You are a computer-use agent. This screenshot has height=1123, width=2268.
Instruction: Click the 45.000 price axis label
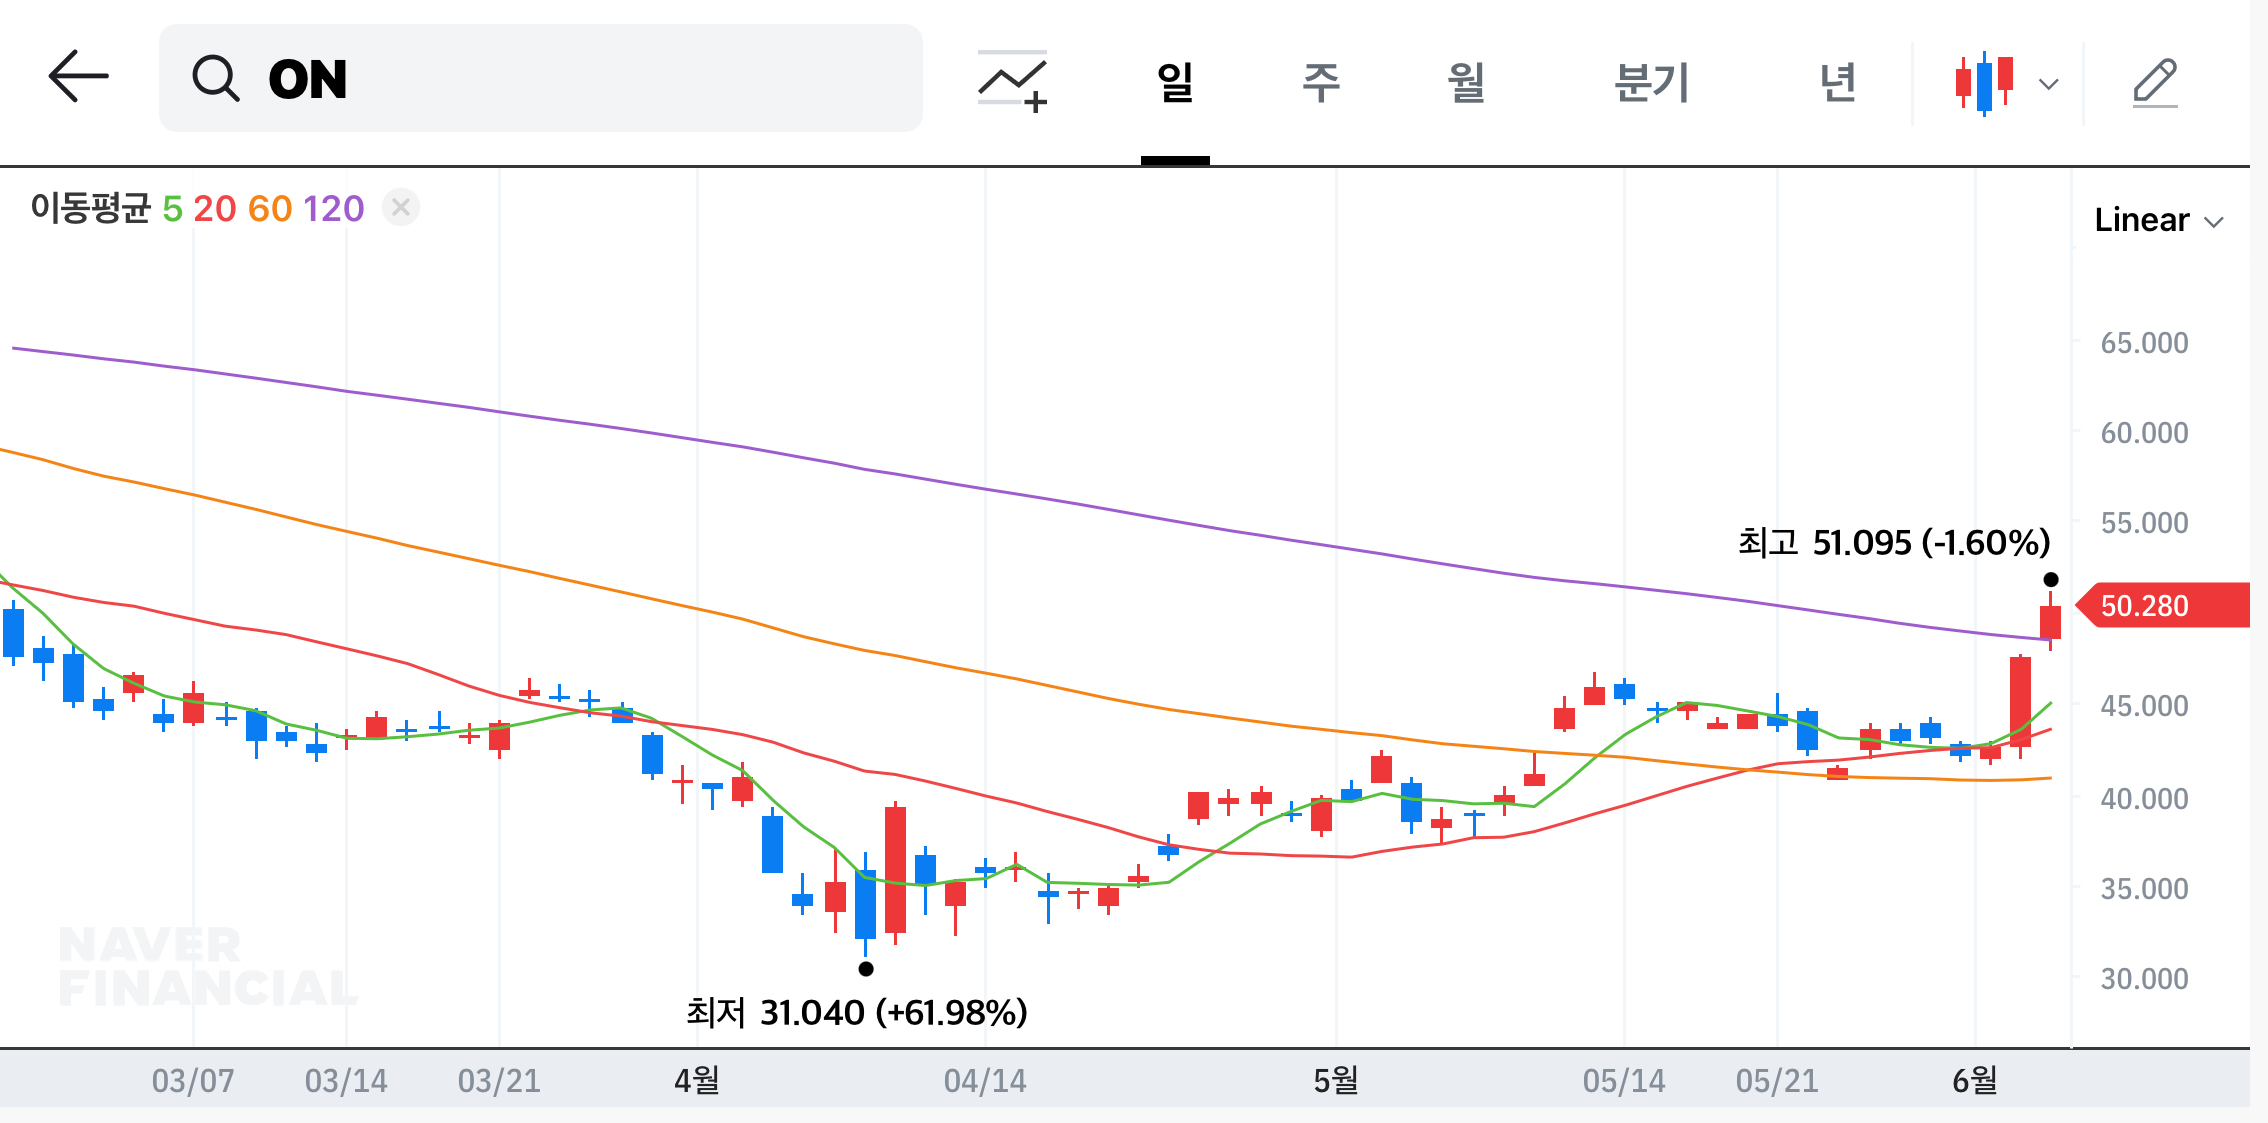point(2144,706)
